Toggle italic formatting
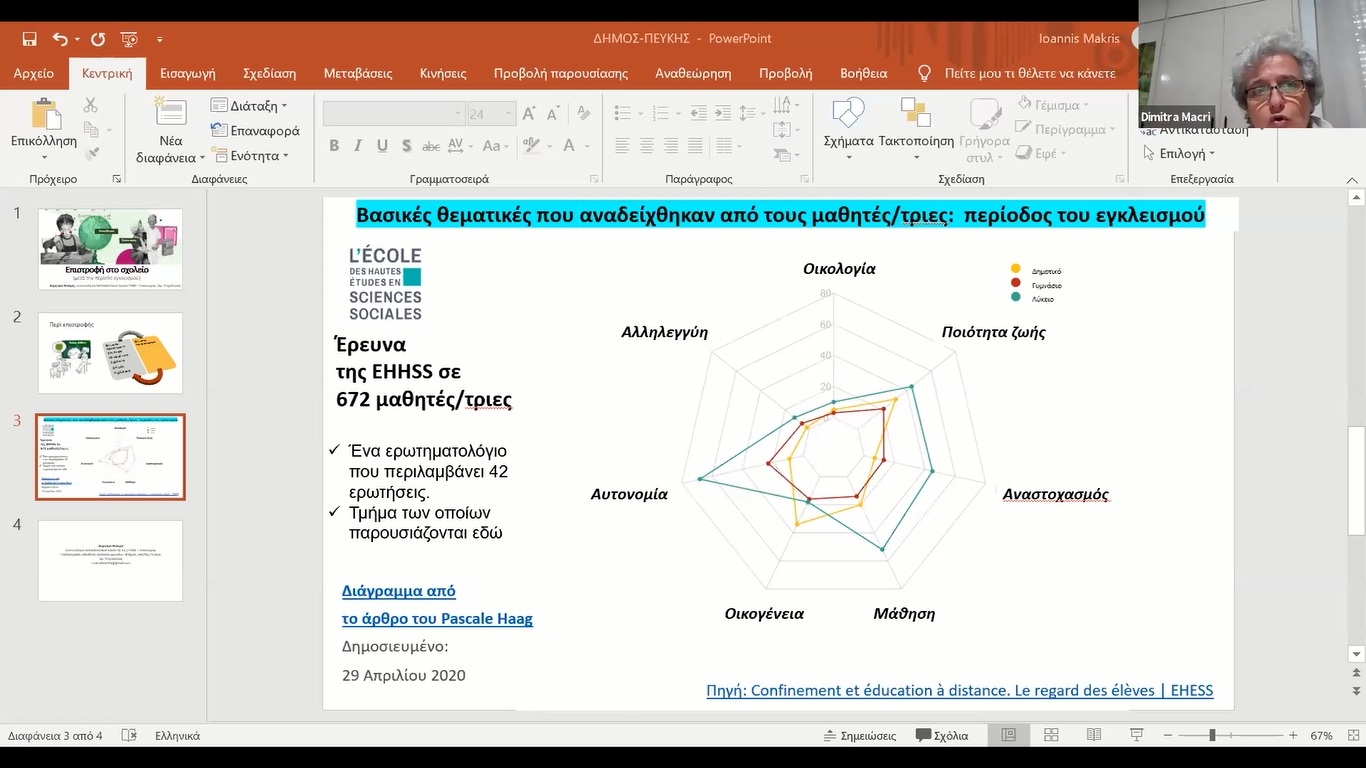 click(x=358, y=146)
